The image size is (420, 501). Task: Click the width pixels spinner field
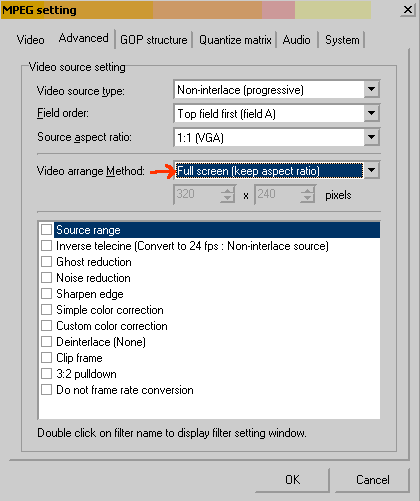click(x=197, y=194)
